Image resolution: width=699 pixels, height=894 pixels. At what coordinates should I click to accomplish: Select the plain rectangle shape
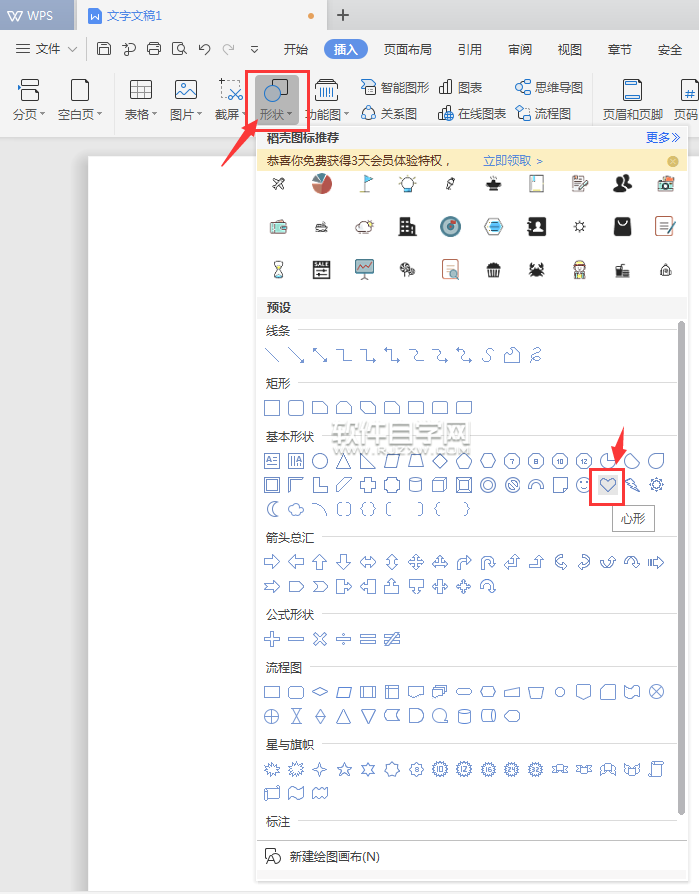pos(272,408)
